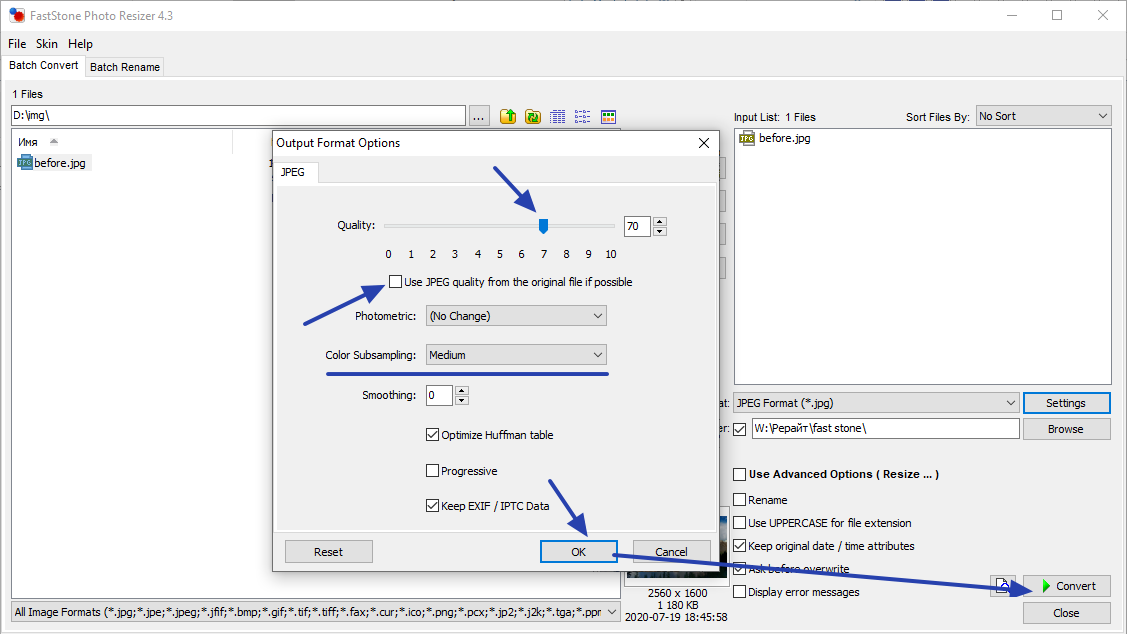Switch to the Batch Rename tab
Screen dimensions: 1127x634
(124, 67)
